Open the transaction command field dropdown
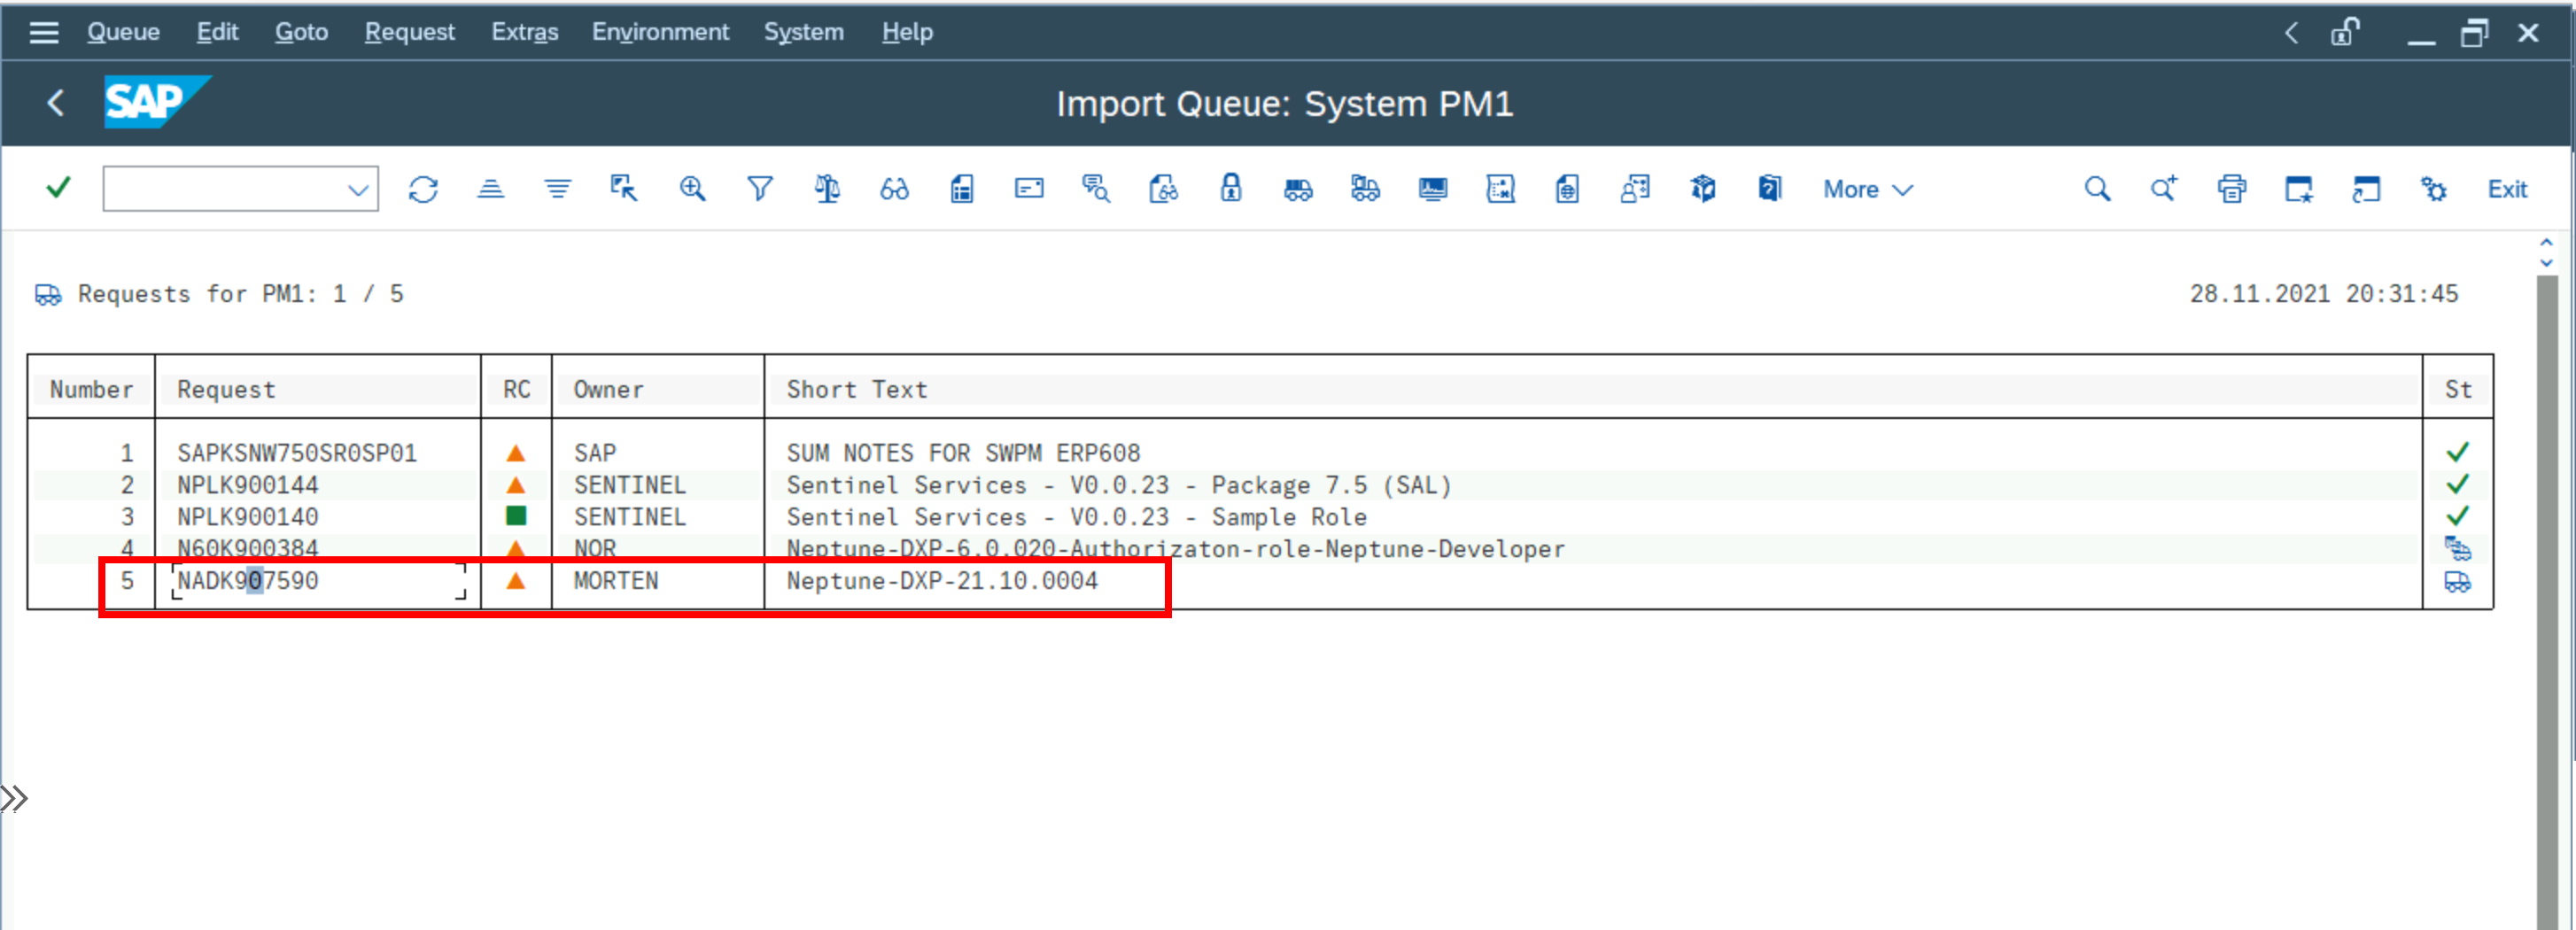 click(357, 189)
